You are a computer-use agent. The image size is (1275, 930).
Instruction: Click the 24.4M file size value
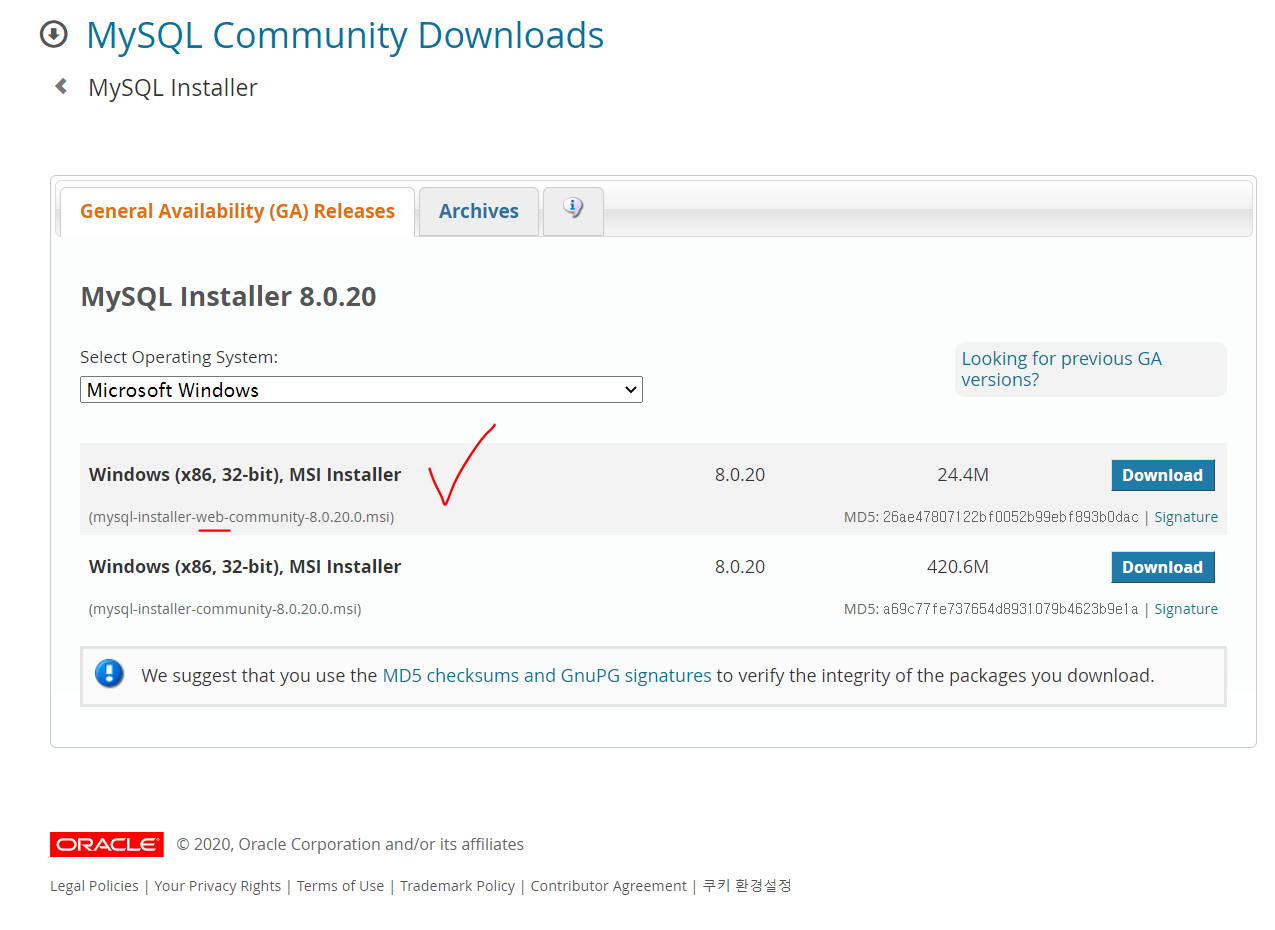(x=963, y=475)
